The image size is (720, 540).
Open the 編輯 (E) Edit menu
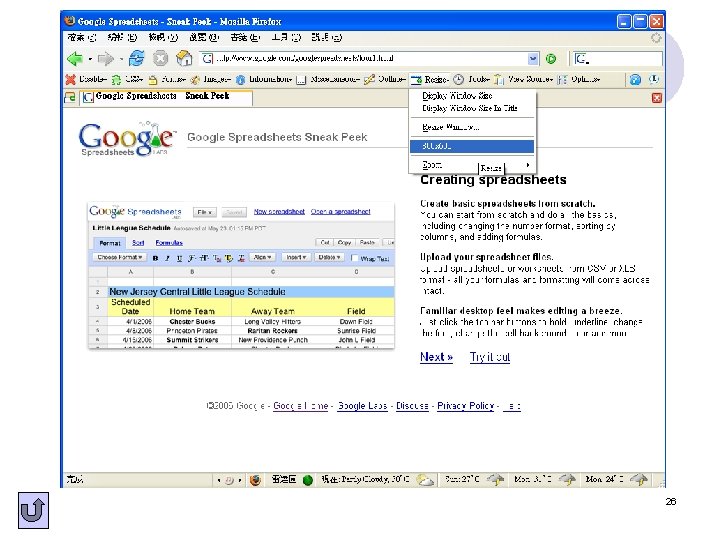click(122, 38)
